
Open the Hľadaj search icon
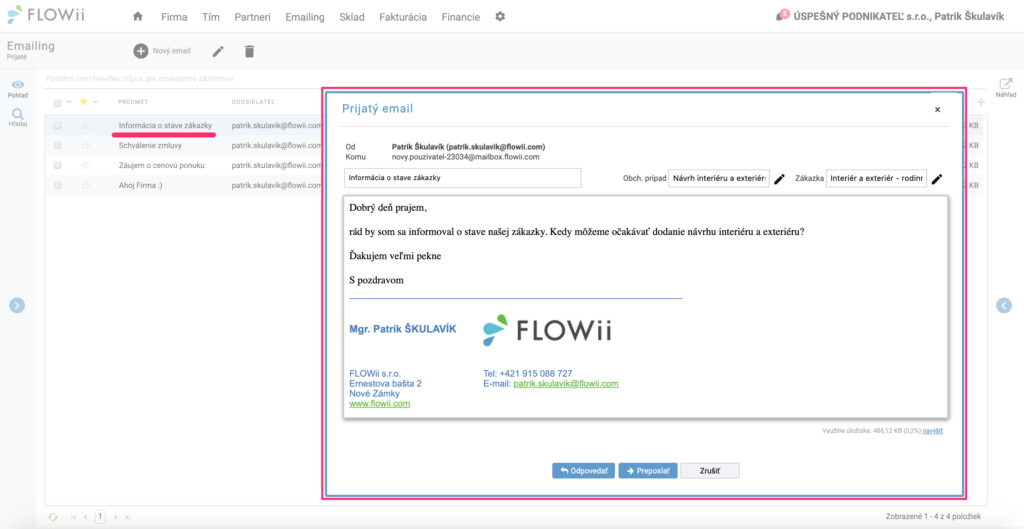click(18, 114)
